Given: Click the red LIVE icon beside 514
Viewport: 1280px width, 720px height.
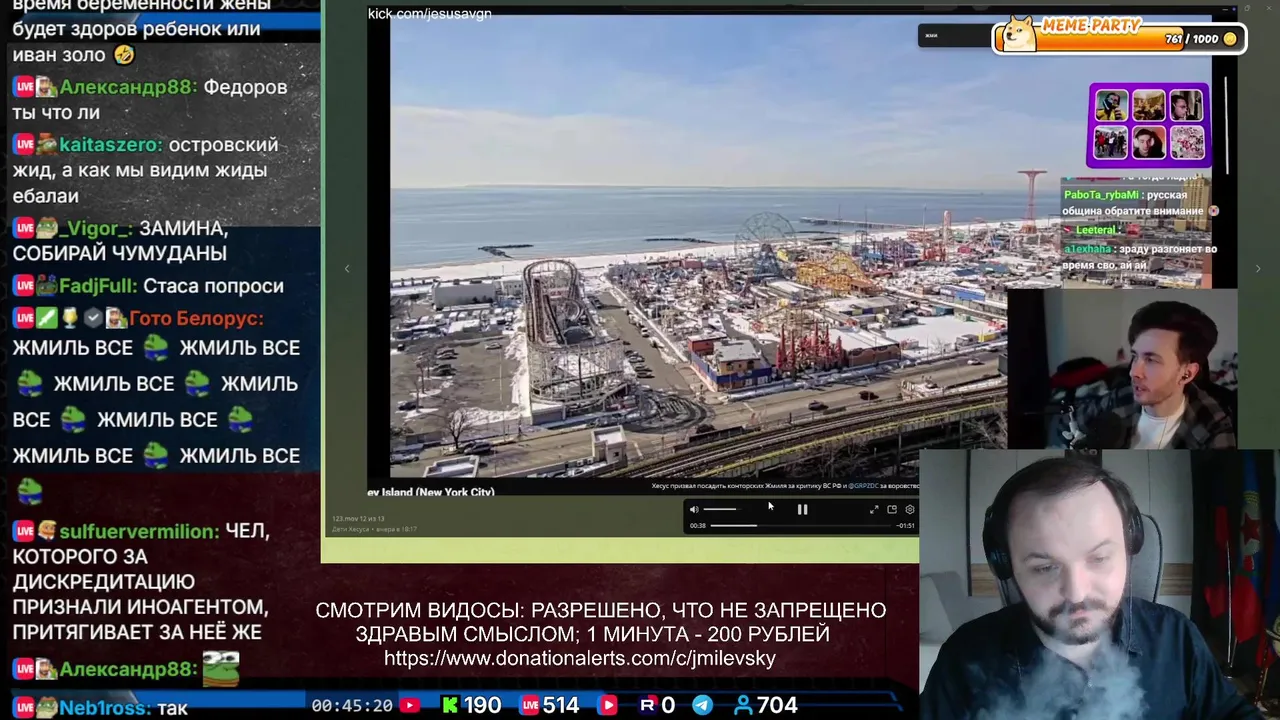Looking at the screenshot, I should tap(529, 705).
